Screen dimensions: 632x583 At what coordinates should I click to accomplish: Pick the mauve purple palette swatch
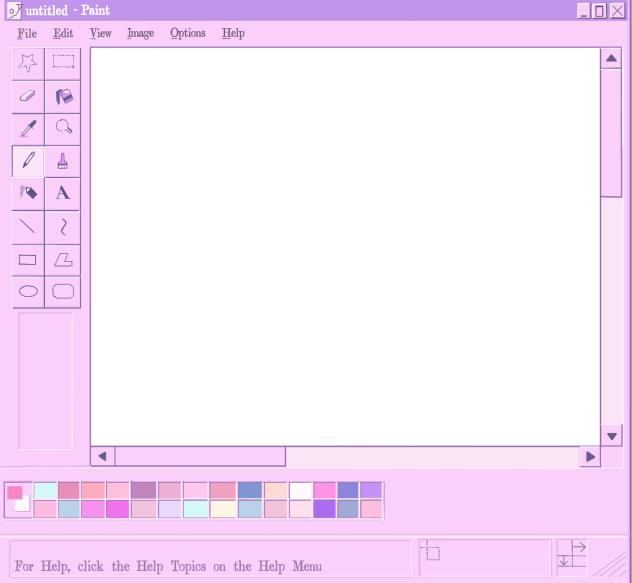click(143, 491)
